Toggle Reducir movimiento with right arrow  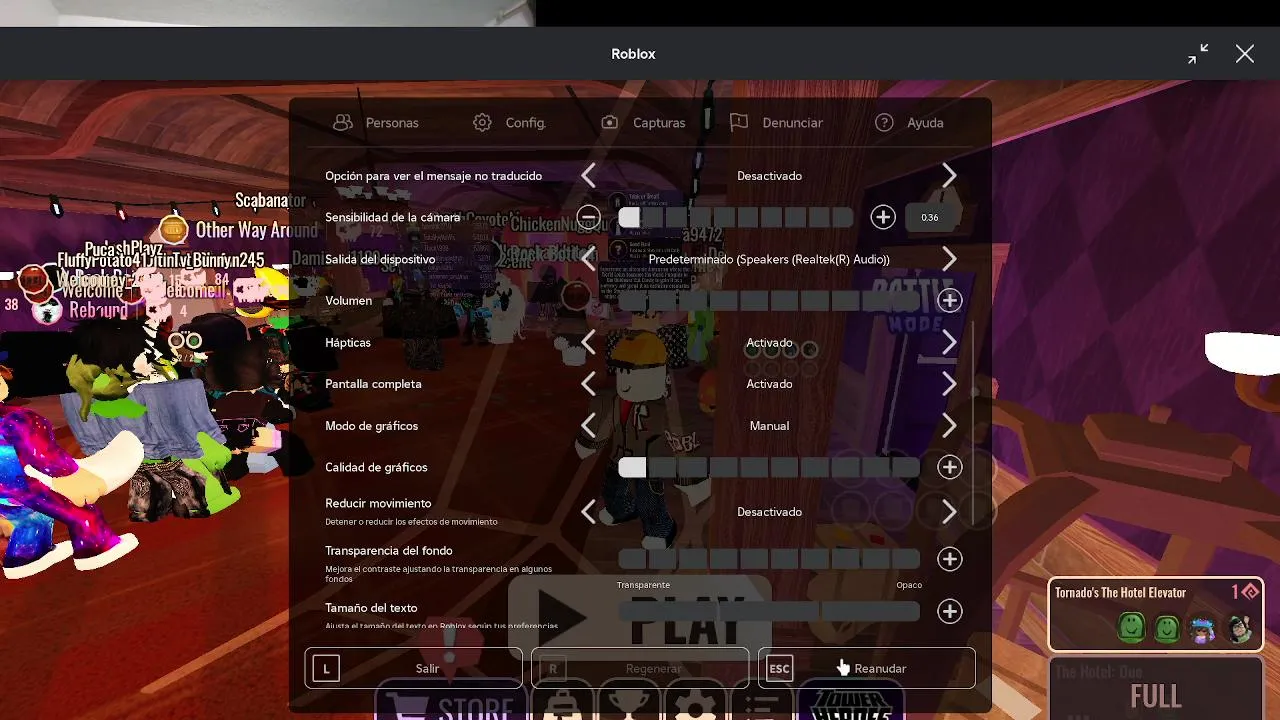[x=949, y=512]
